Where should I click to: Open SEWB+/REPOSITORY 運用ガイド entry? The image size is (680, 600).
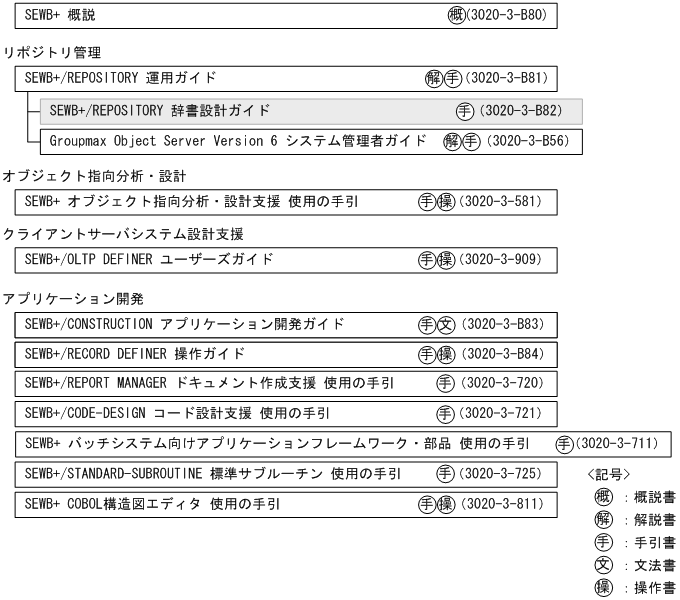pyautogui.click(x=286, y=78)
